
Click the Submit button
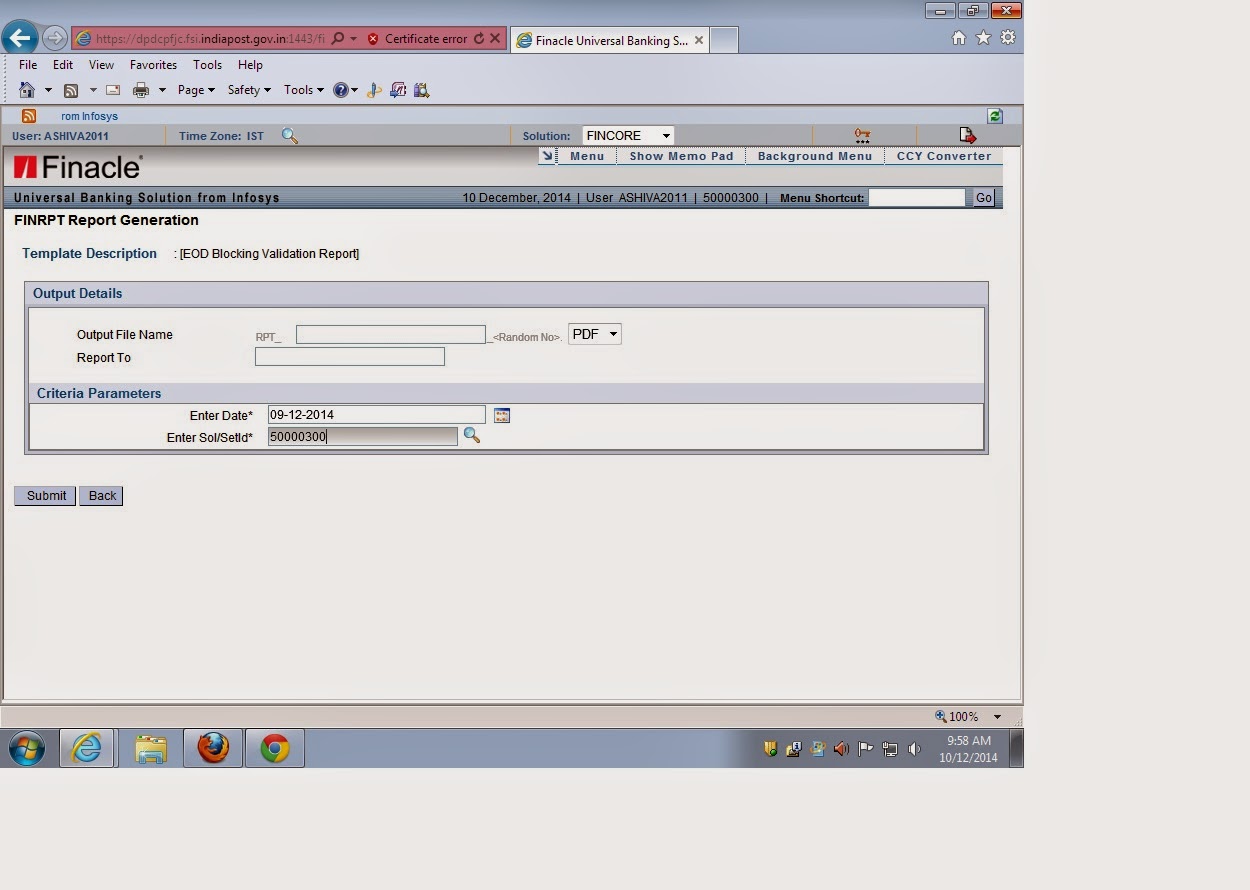tap(46, 495)
